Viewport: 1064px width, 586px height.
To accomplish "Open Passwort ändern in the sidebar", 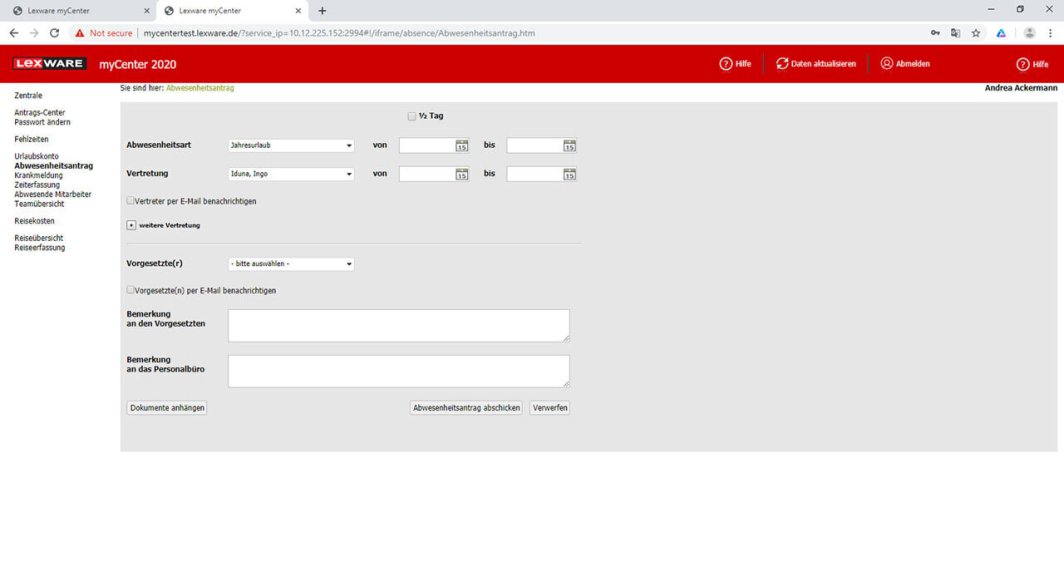I will (42, 122).
